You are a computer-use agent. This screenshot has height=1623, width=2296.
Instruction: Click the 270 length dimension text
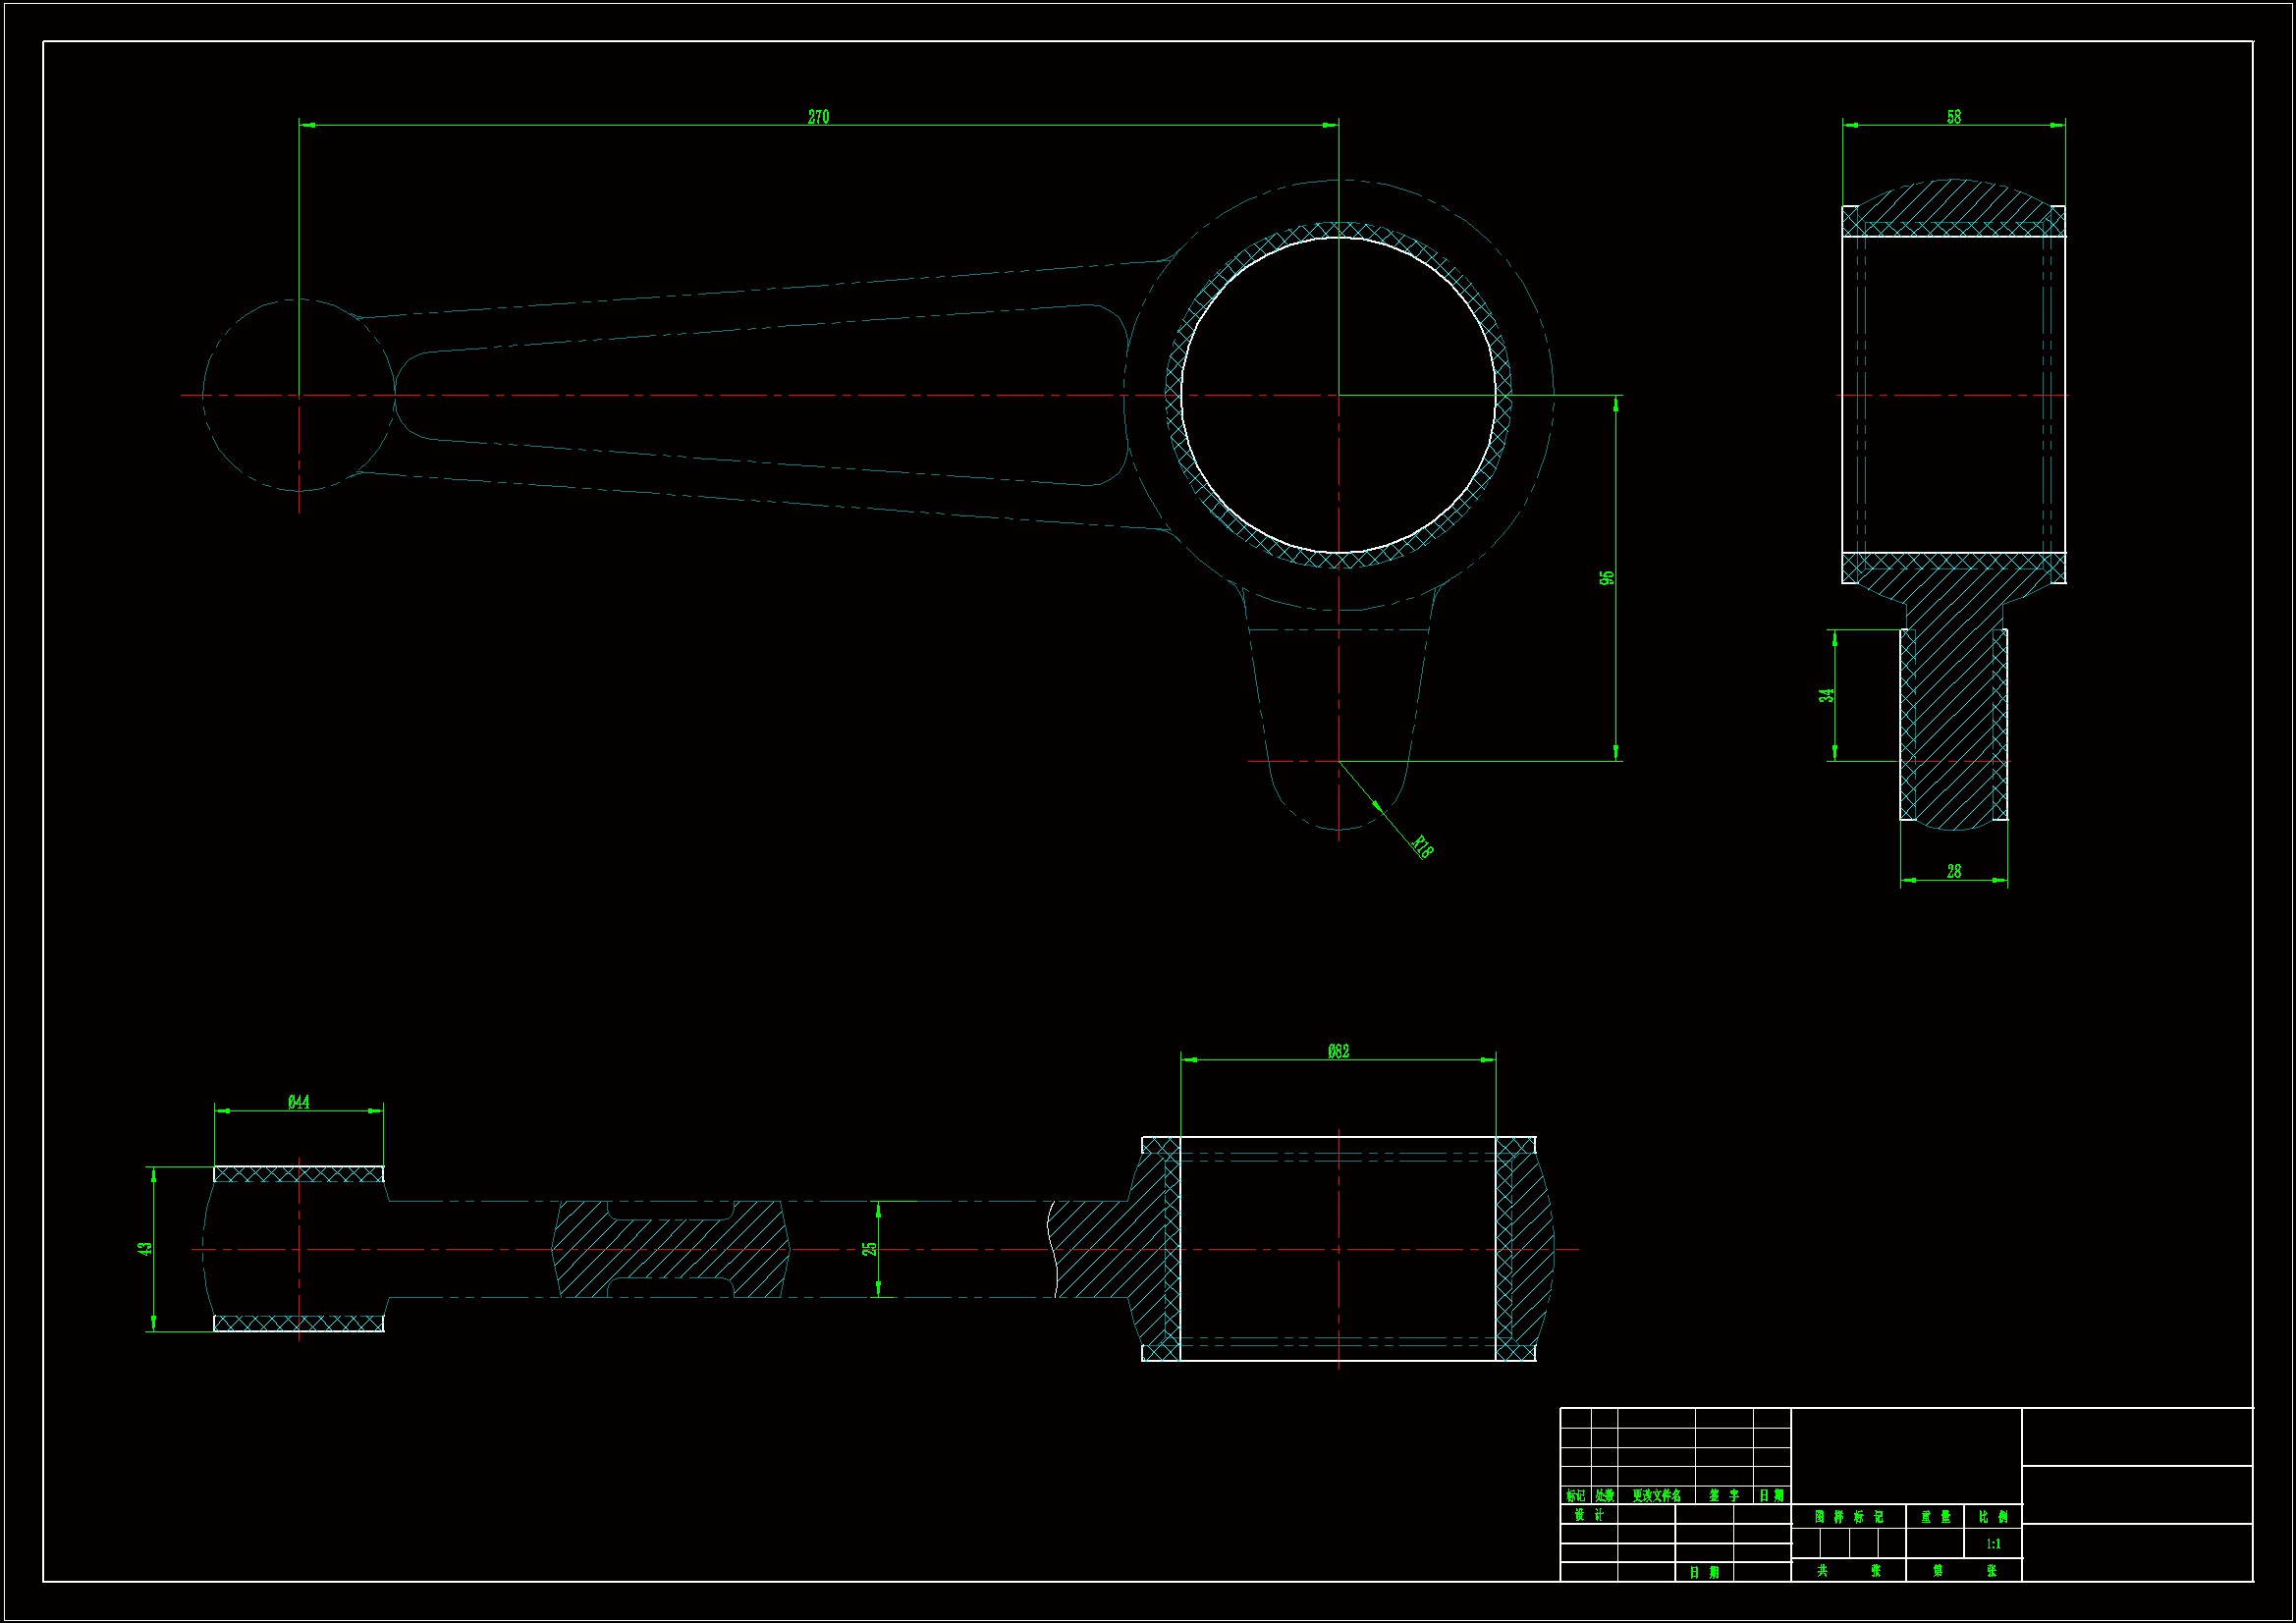(818, 117)
